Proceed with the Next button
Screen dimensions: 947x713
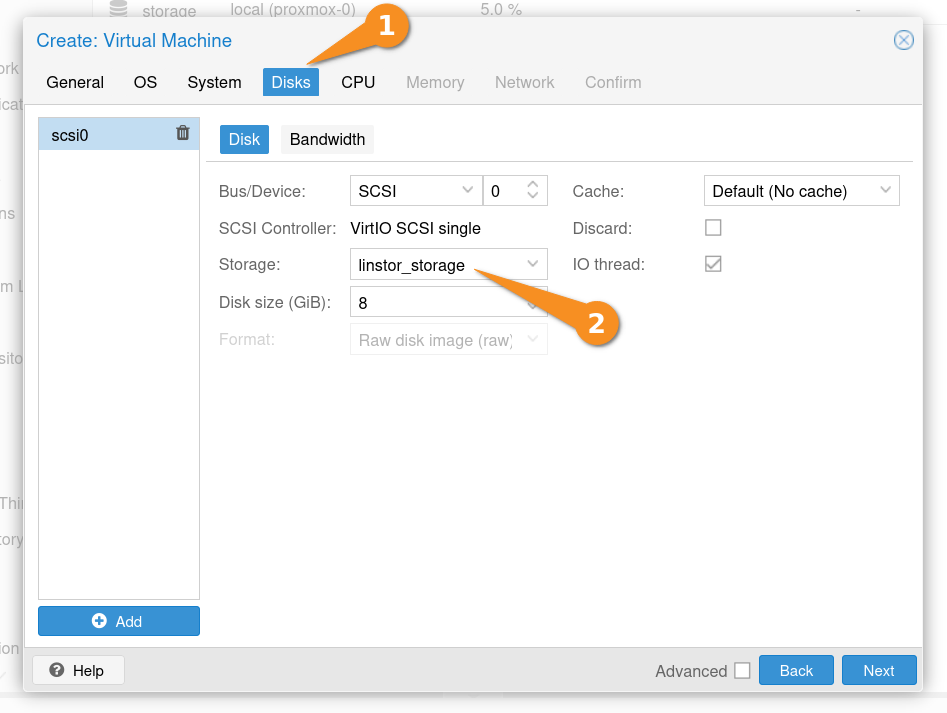point(879,670)
